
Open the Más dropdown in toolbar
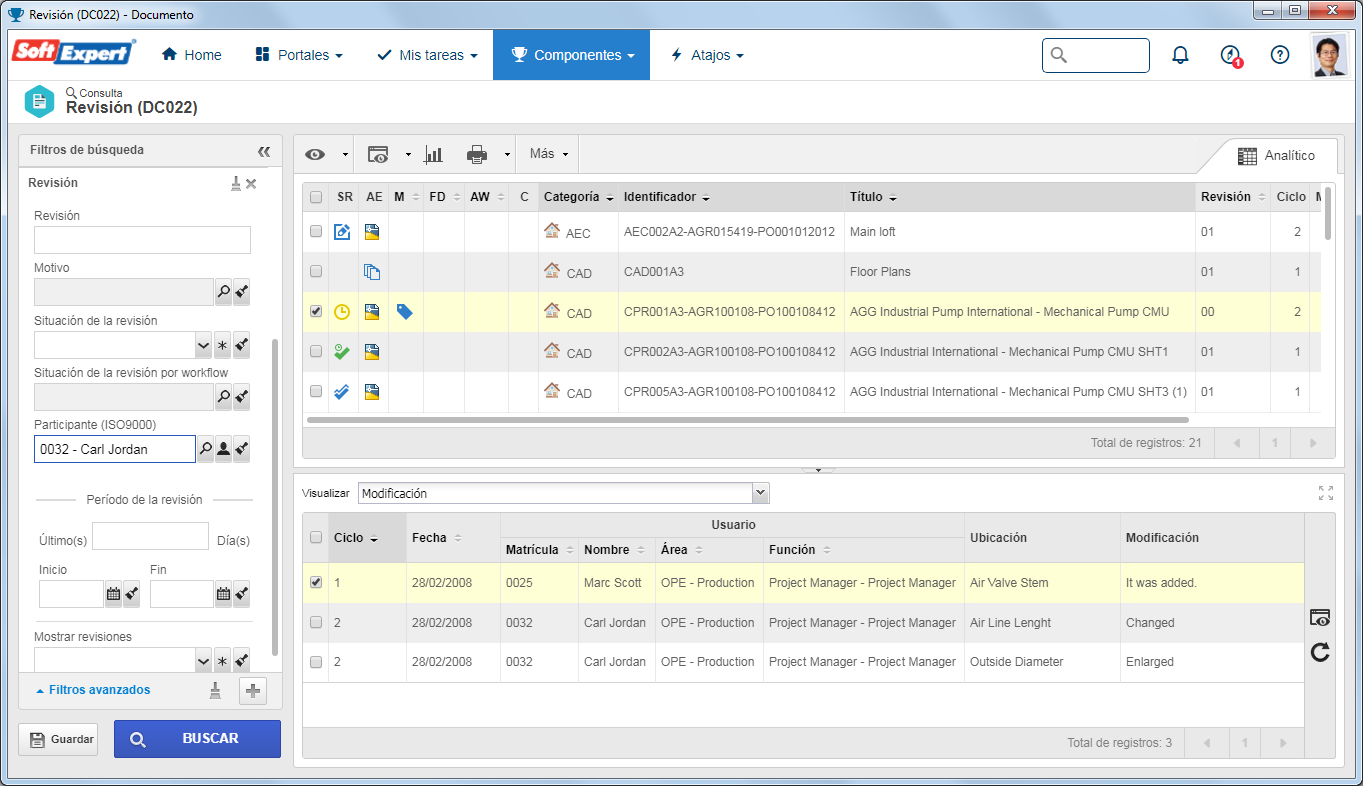(x=549, y=154)
